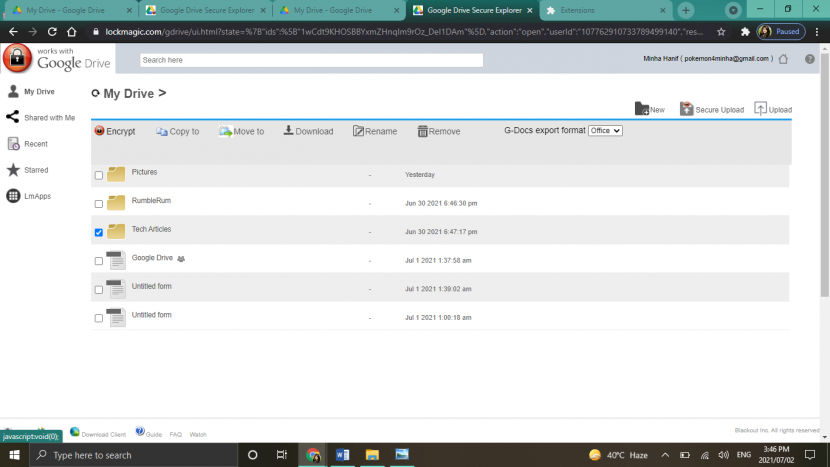The width and height of the screenshot is (830, 467).
Task: Click document icon of Untitled form 1:39:02 am
Action: click(x=116, y=289)
